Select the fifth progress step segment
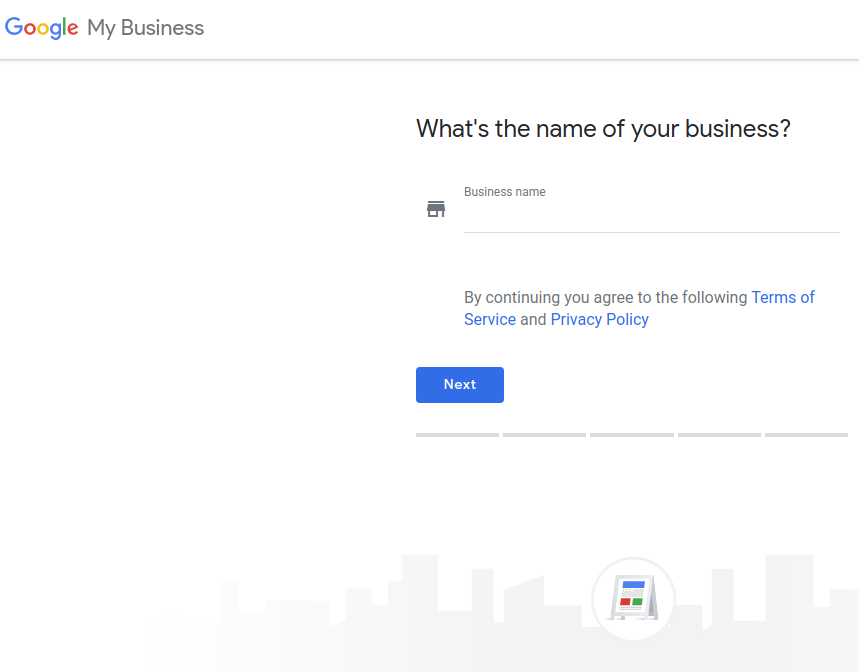859x672 pixels. [806, 435]
